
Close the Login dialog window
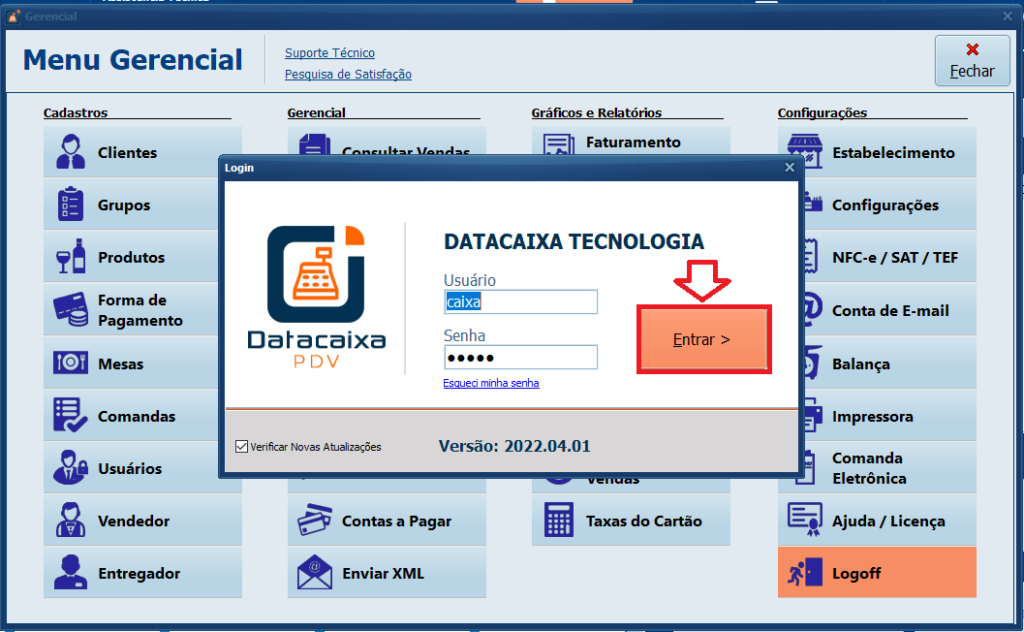pos(789,168)
